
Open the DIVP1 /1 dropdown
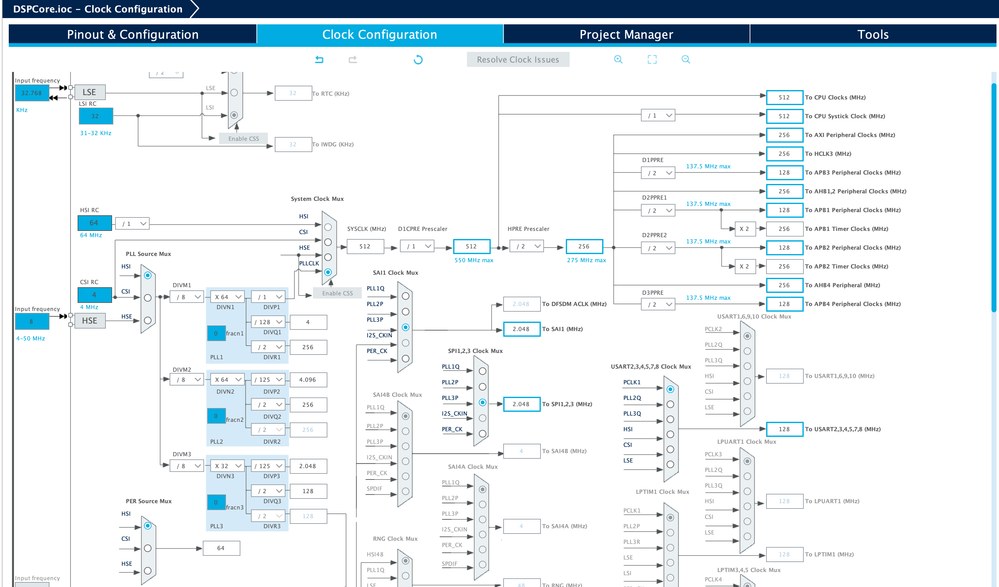pos(268,297)
